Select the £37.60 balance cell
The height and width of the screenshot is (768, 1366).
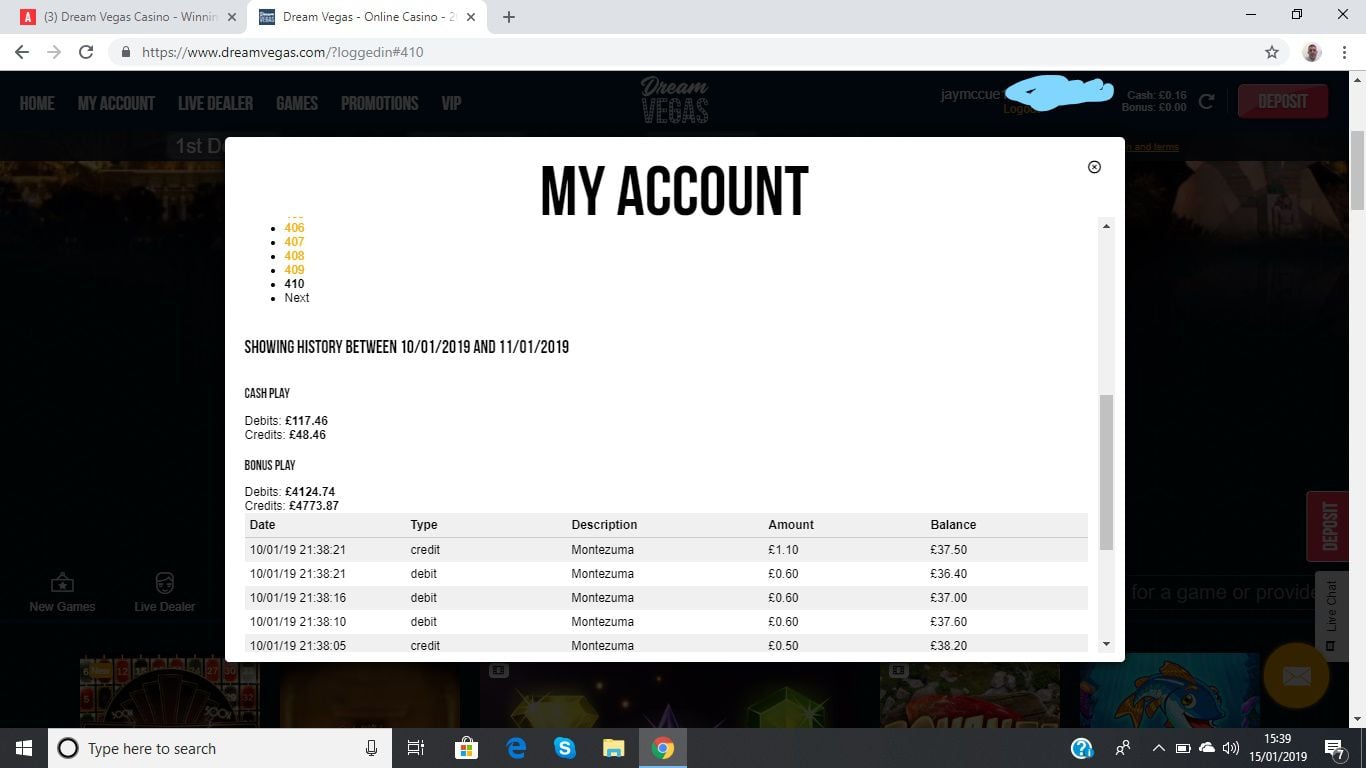pos(948,622)
